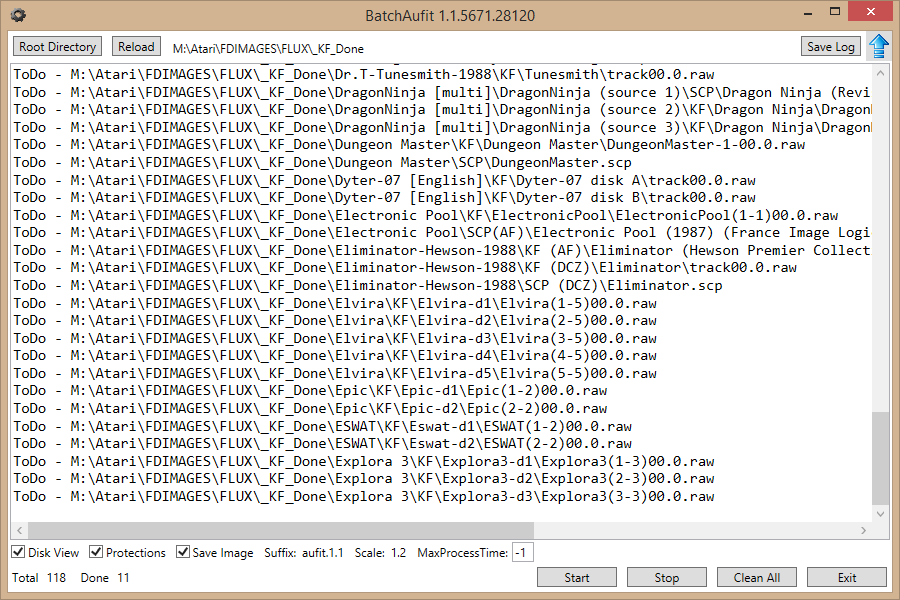Image resolution: width=900 pixels, height=600 pixels.
Task: Close the BatchAufit window
Action: coord(871,13)
